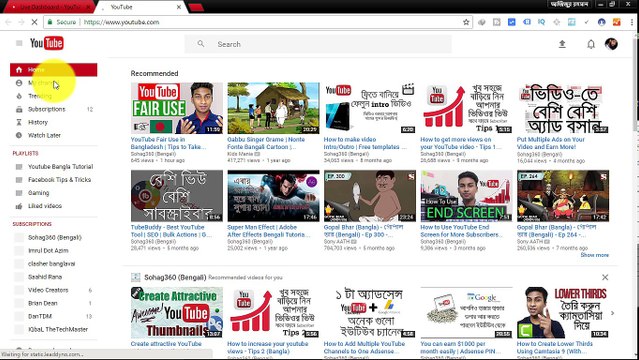639x360 pixels.
Task: Open clasher banglavai subscription
Action: [x=53, y=264]
